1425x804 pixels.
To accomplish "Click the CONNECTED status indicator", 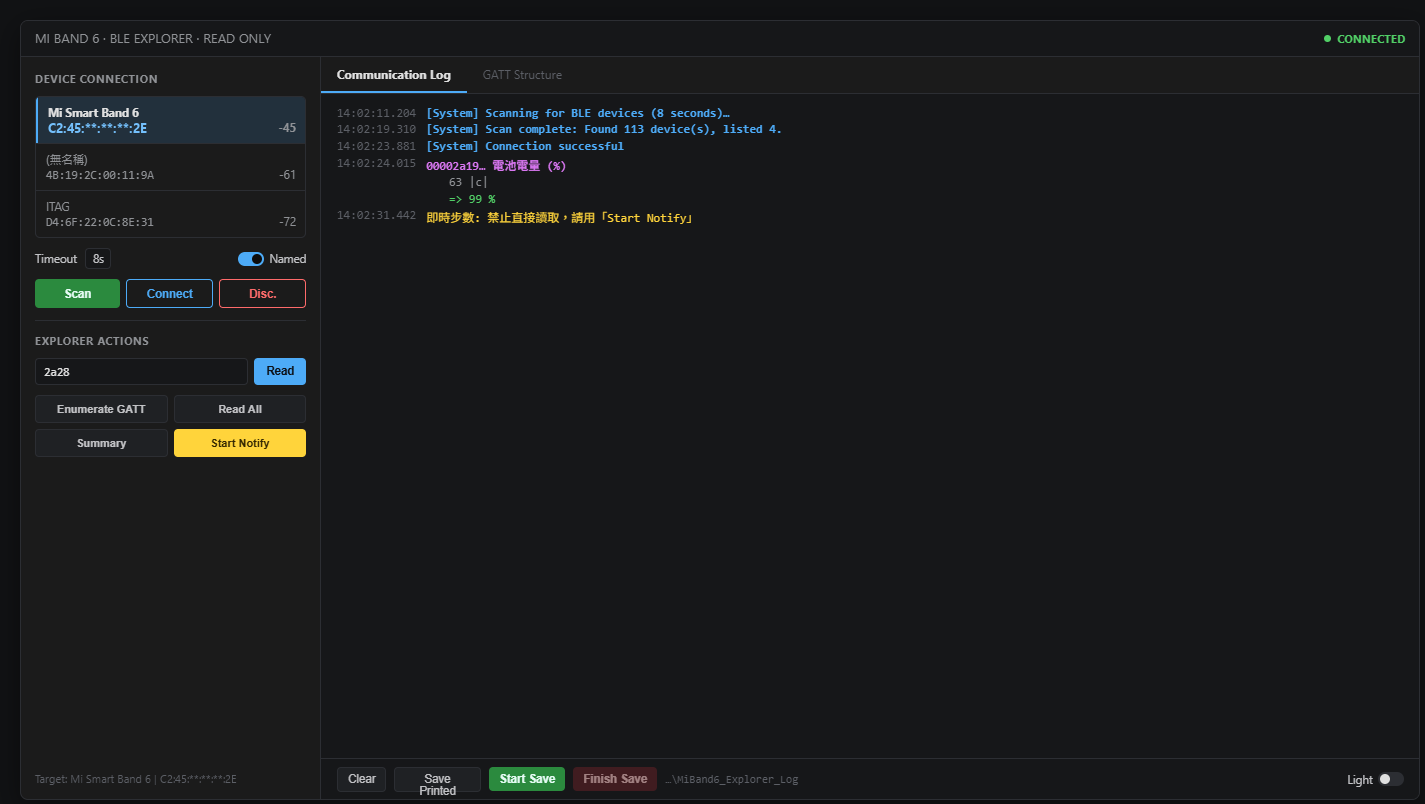I will tap(1364, 39).
